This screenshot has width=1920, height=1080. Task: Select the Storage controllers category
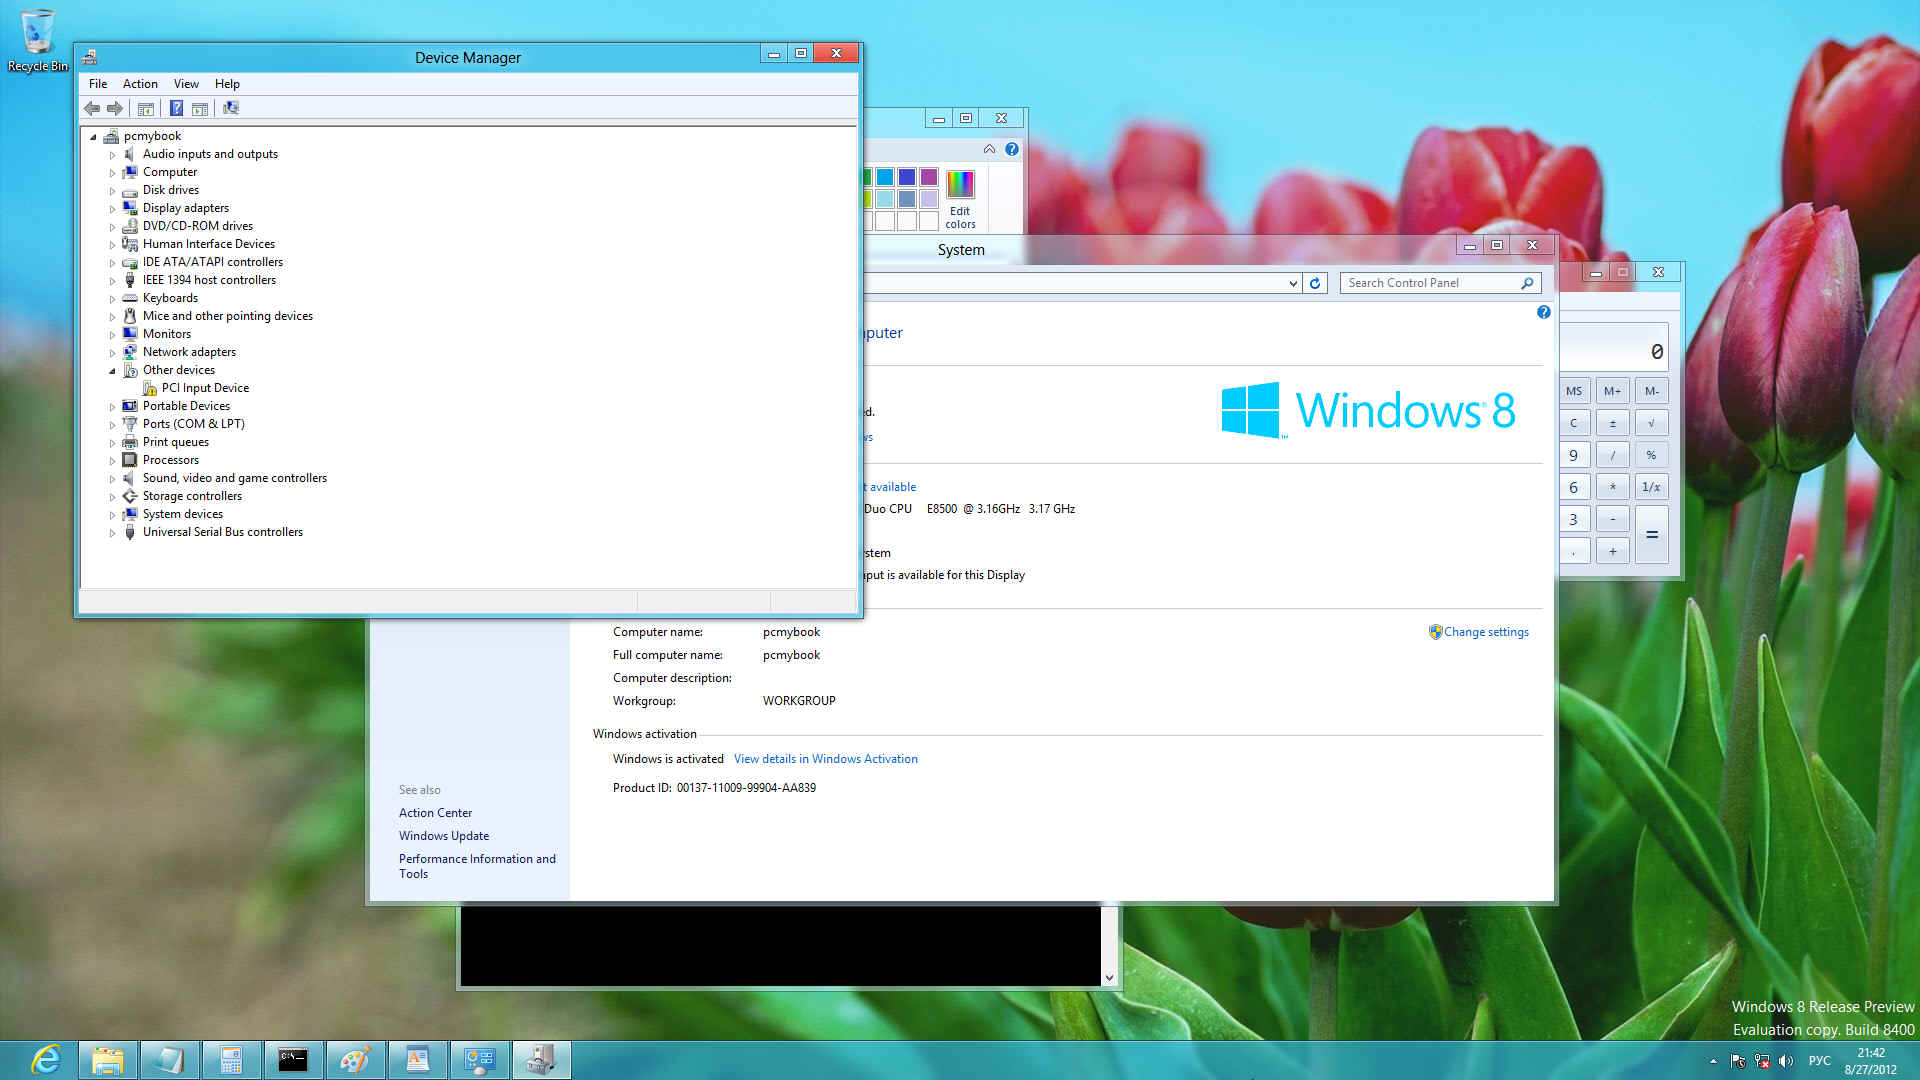[x=192, y=496]
